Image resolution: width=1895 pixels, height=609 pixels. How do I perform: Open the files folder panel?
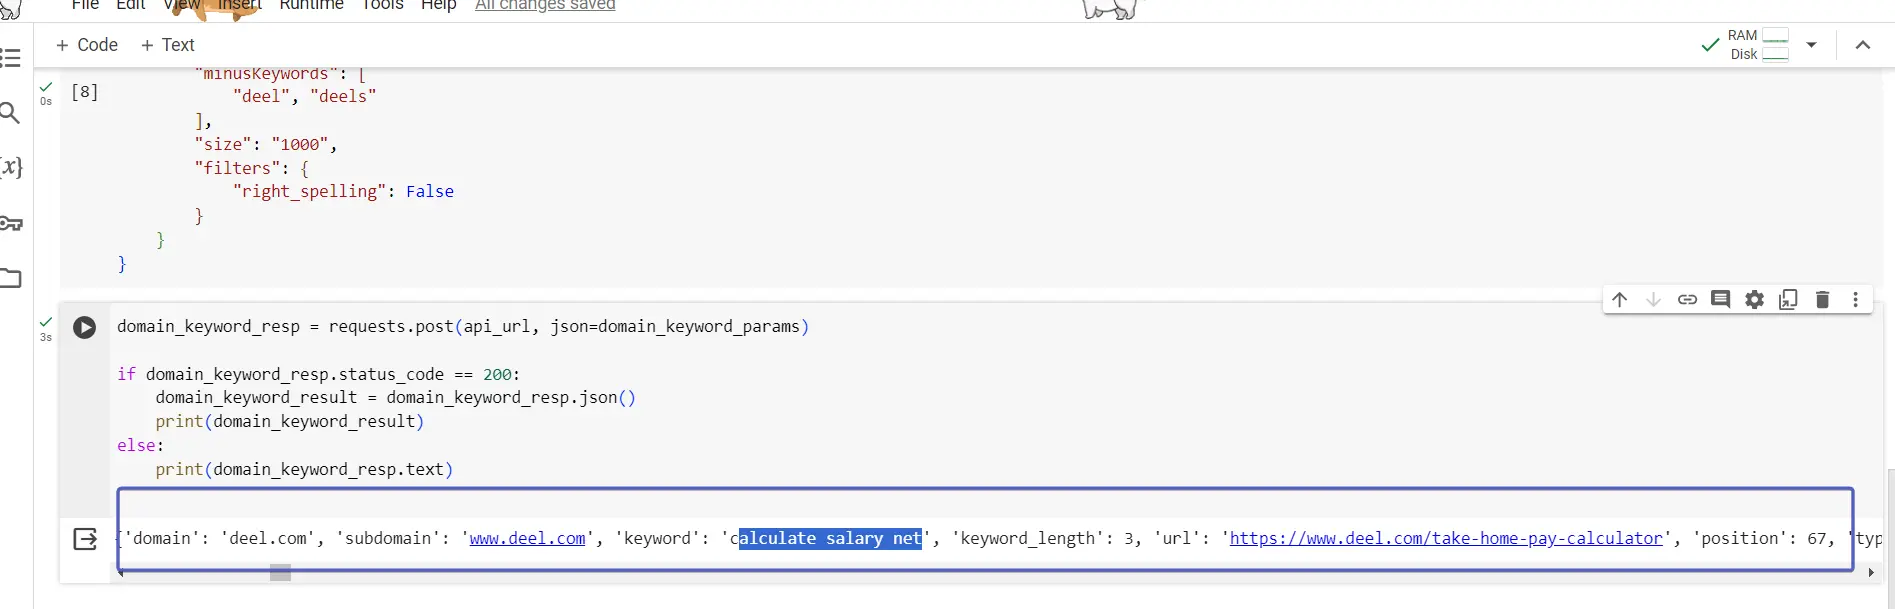point(10,278)
